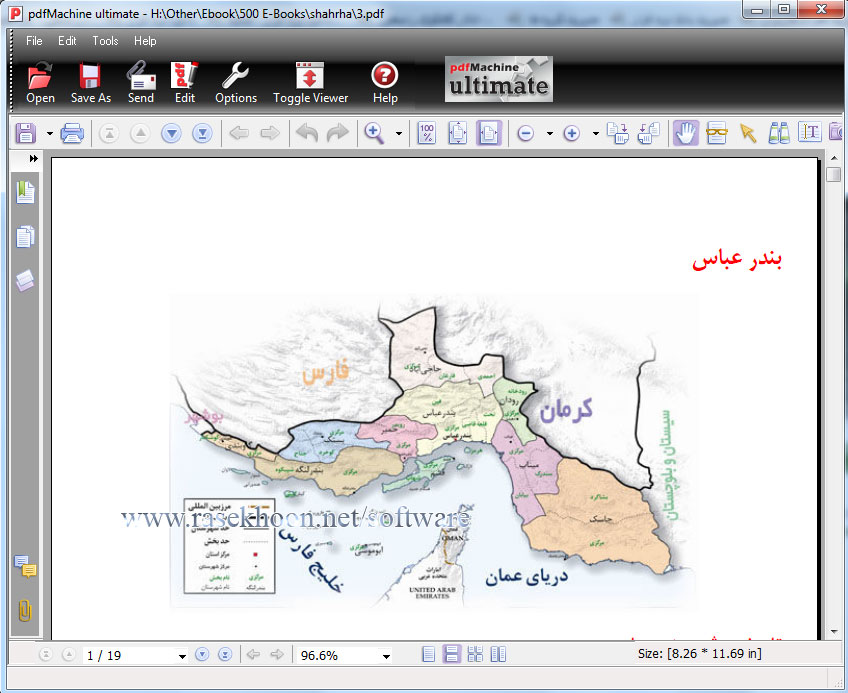
Task: Click the print icon in the viewer toolbar
Action: click(x=72, y=133)
